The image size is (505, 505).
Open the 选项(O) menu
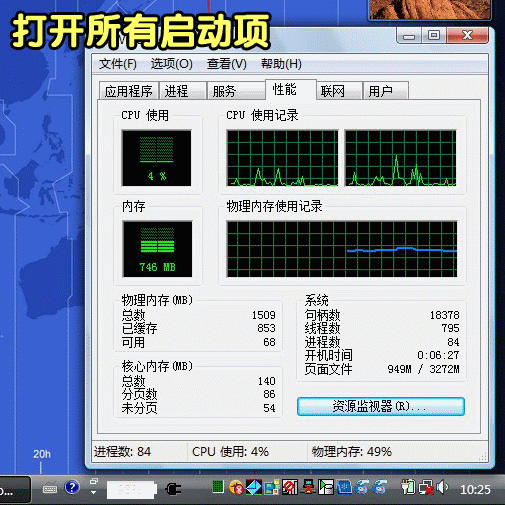click(x=171, y=64)
